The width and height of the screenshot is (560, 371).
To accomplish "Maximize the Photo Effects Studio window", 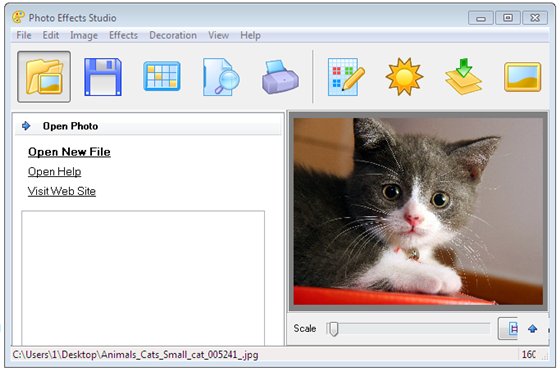I will (x=508, y=18).
